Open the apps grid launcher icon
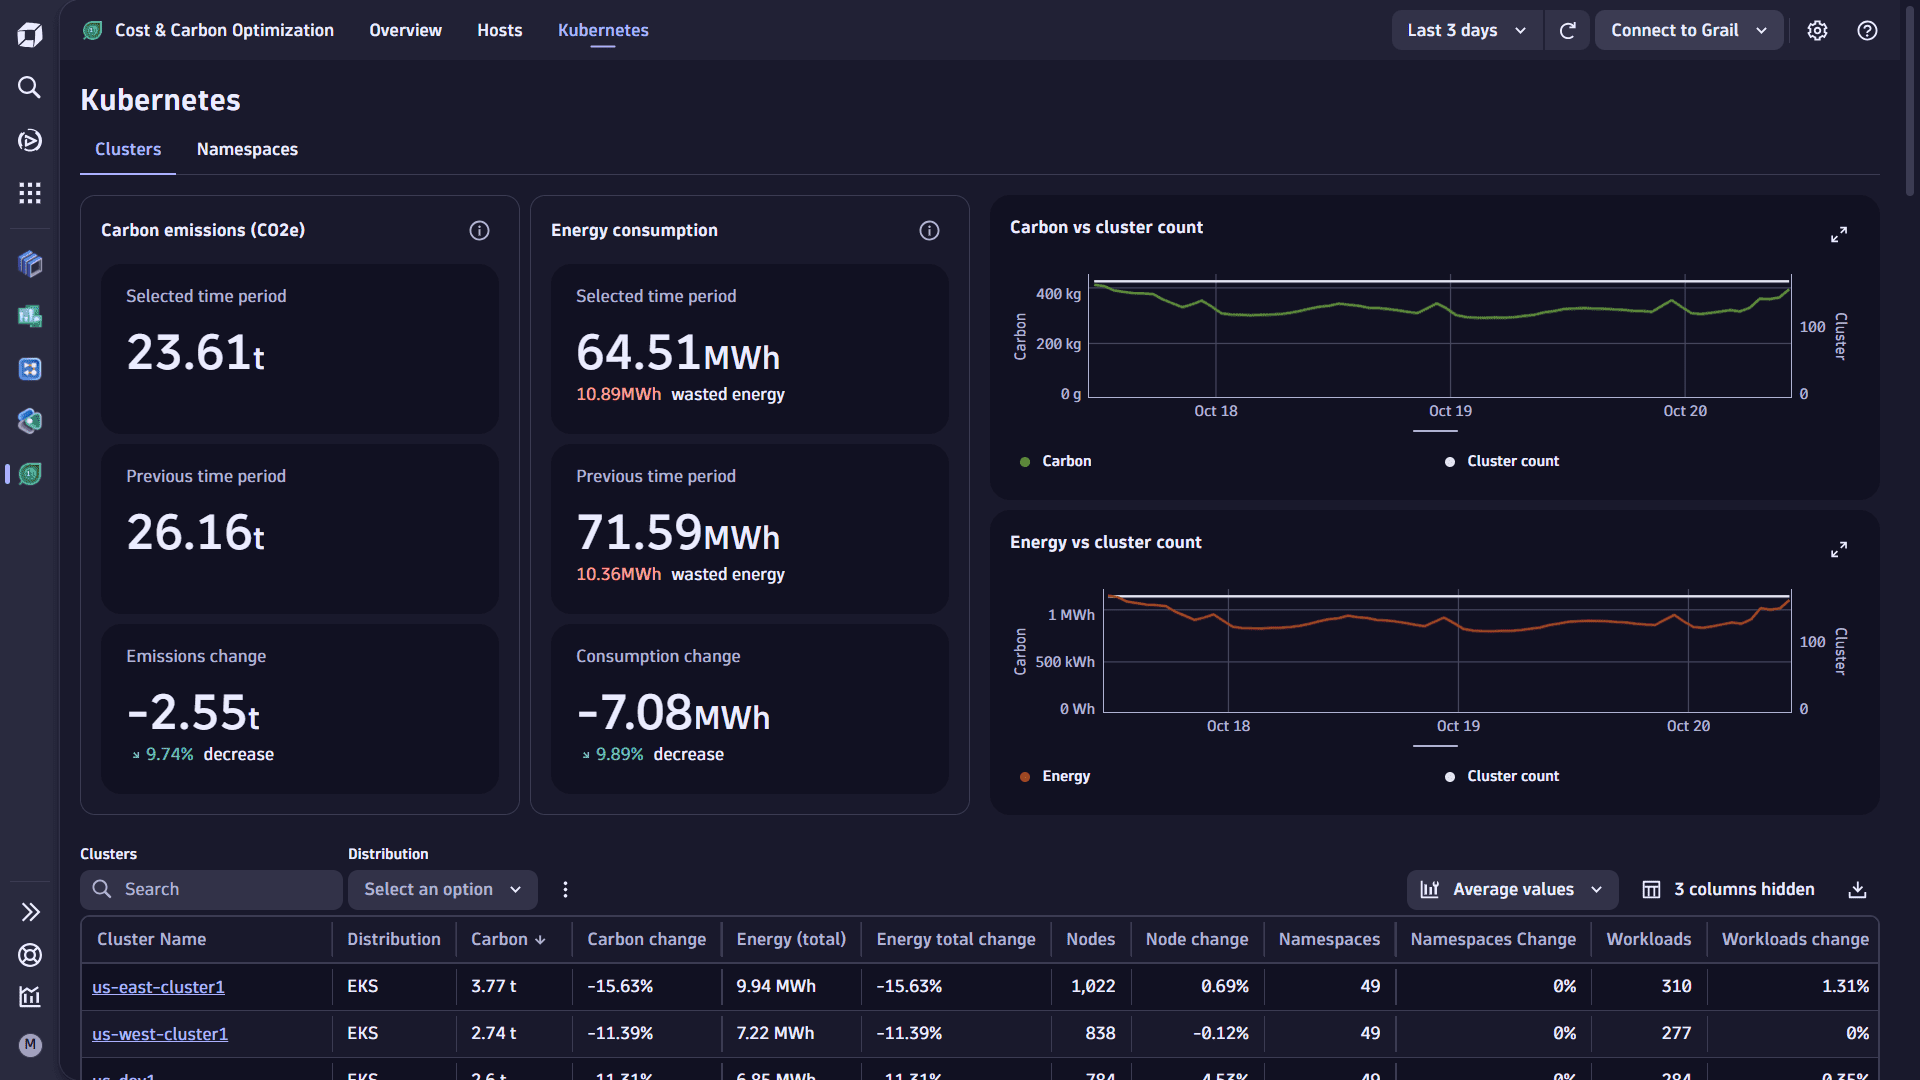The height and width of the screenshot is (1080, 1920). (29, 193)
